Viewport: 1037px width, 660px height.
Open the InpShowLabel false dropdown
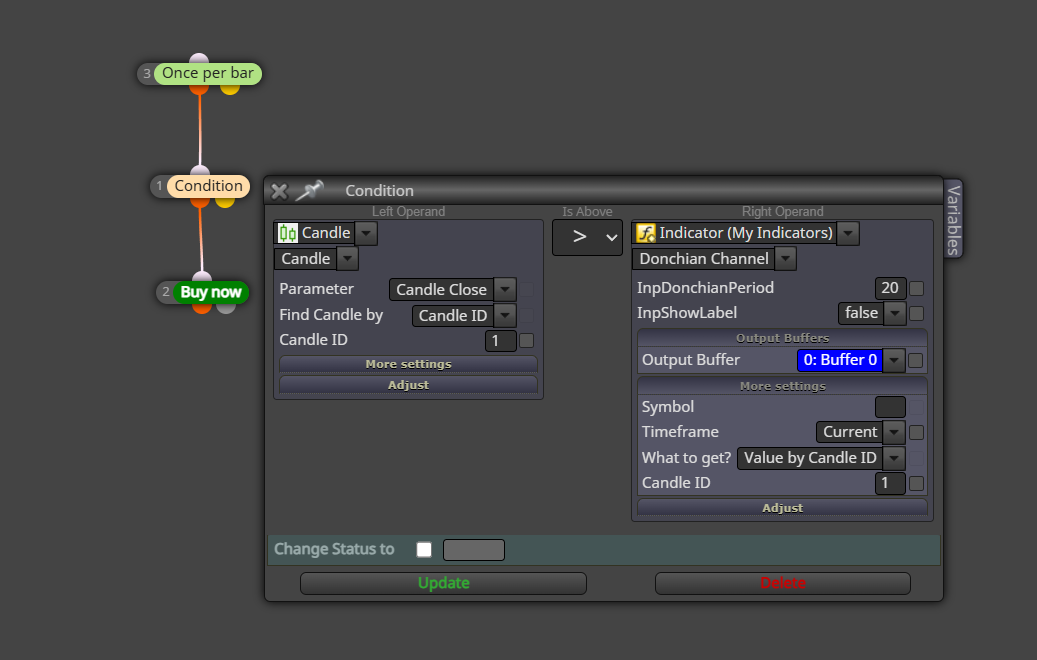(895, 313)
